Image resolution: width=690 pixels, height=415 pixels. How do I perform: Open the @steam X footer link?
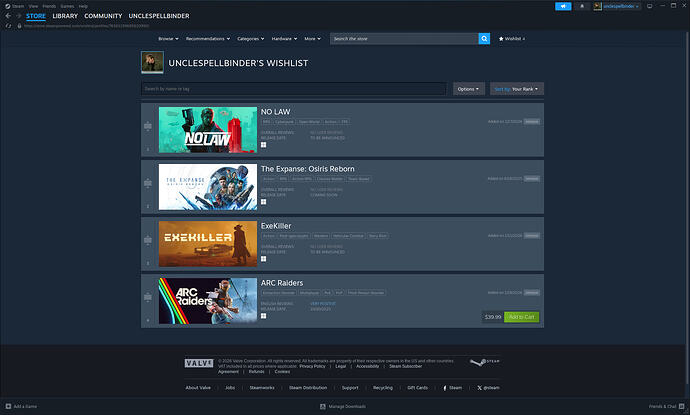pyautogui.click(x=480, y=387)
